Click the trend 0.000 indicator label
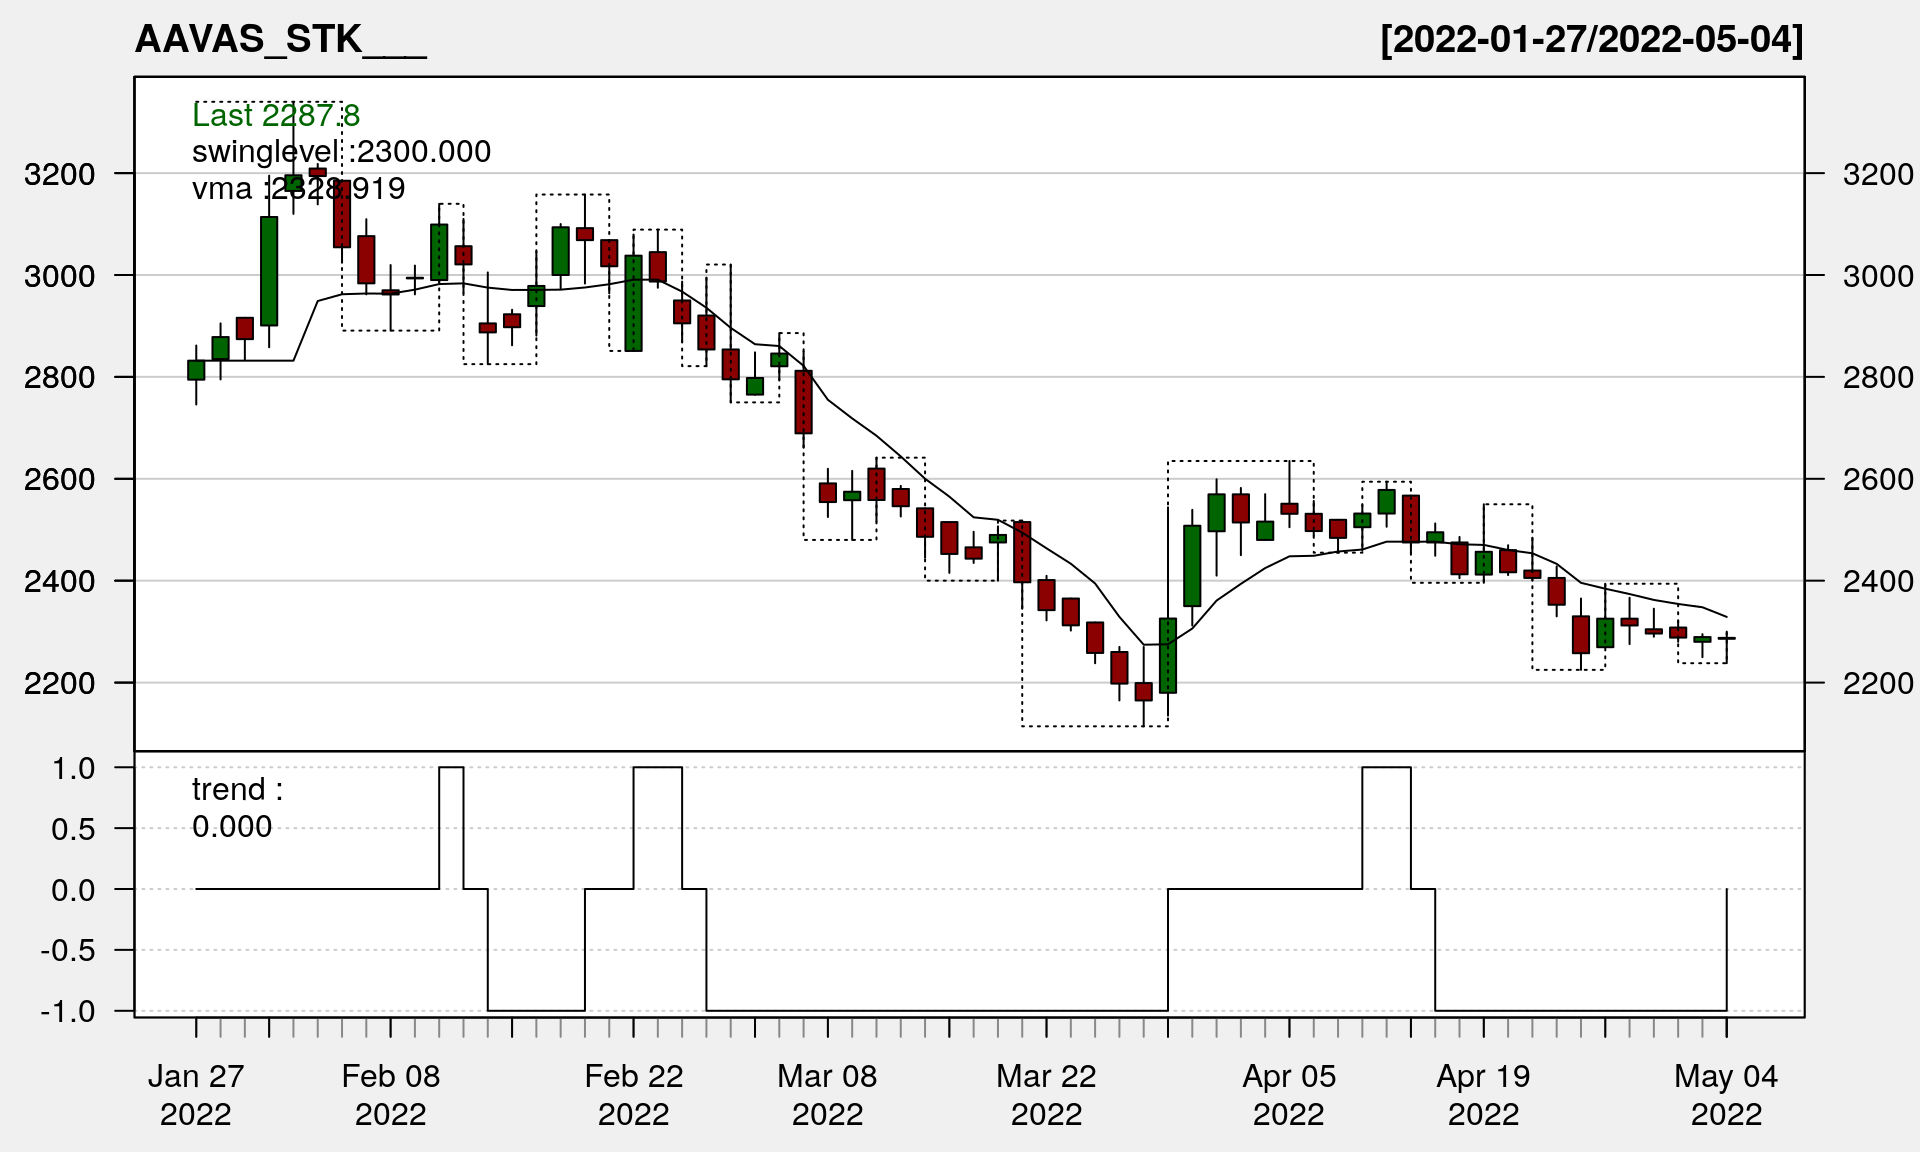This screenshot has width=1920, height=1152. (237, 808)
